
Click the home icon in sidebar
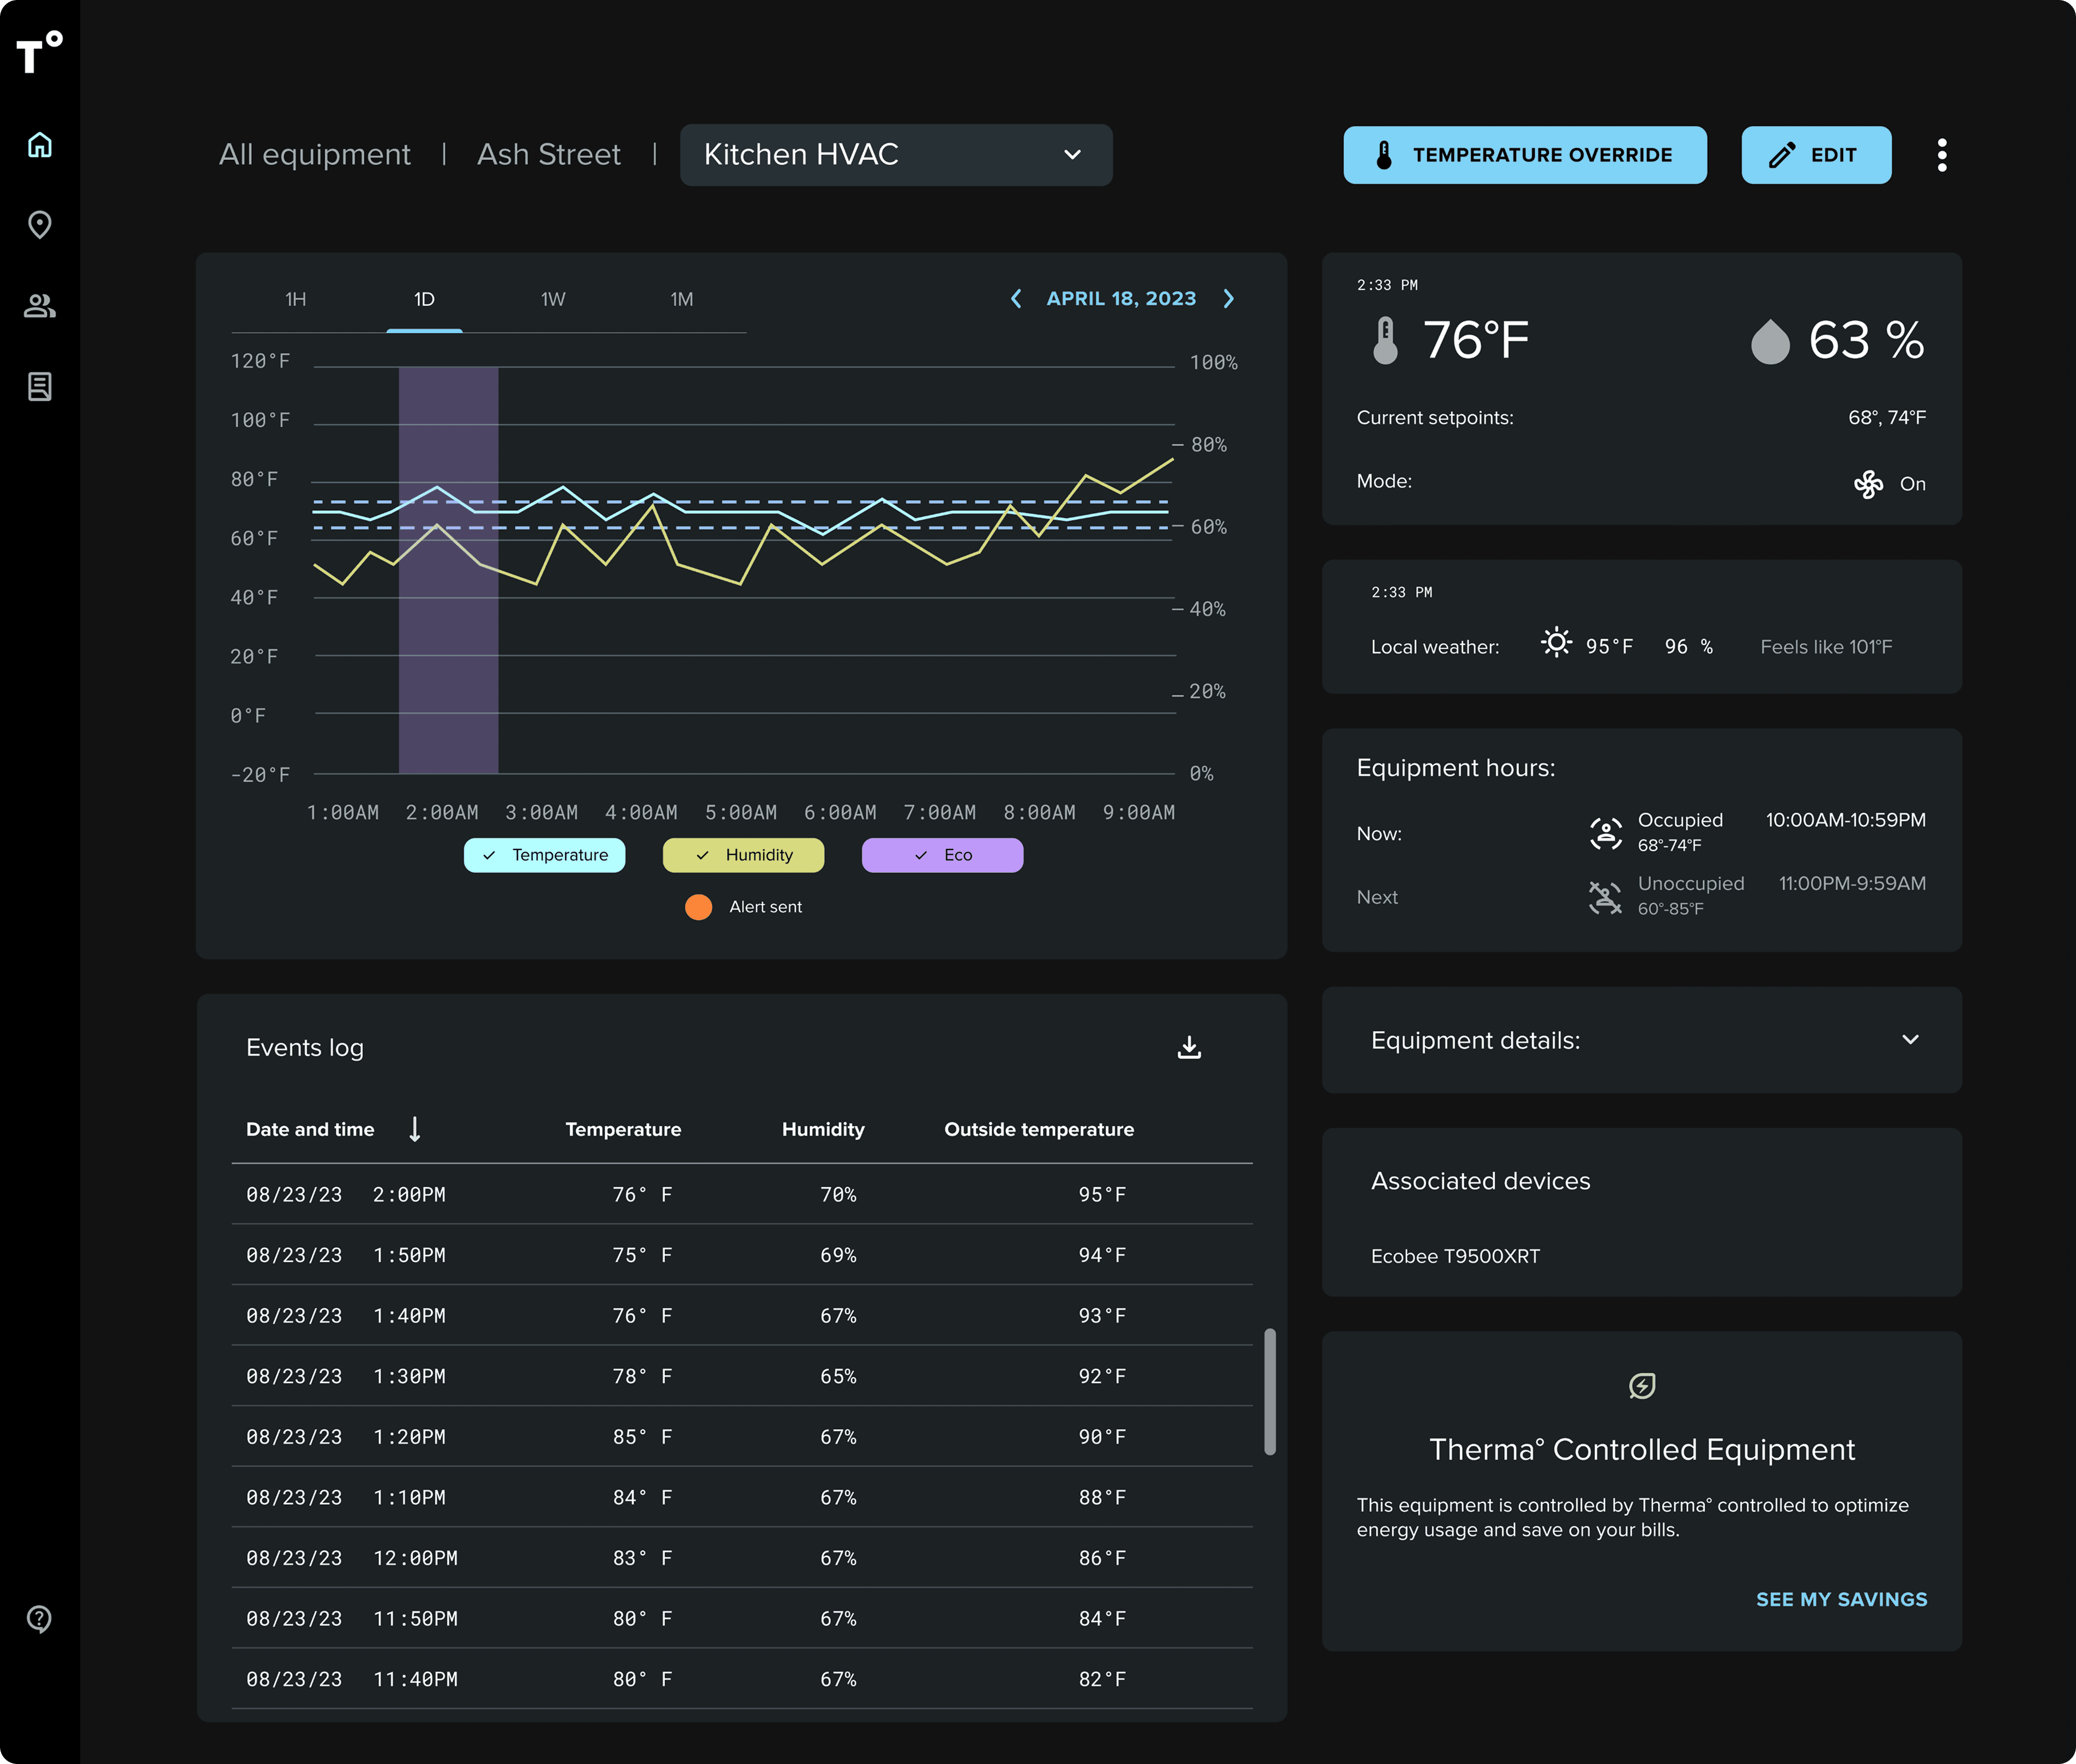click(x=40, y=145)
